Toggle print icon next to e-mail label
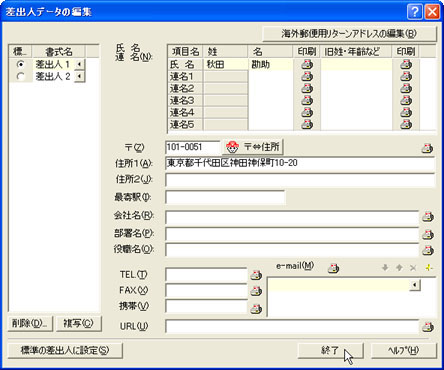Viewport: 444px width, 370px height. pyautogui.click(x=333, y=268)
